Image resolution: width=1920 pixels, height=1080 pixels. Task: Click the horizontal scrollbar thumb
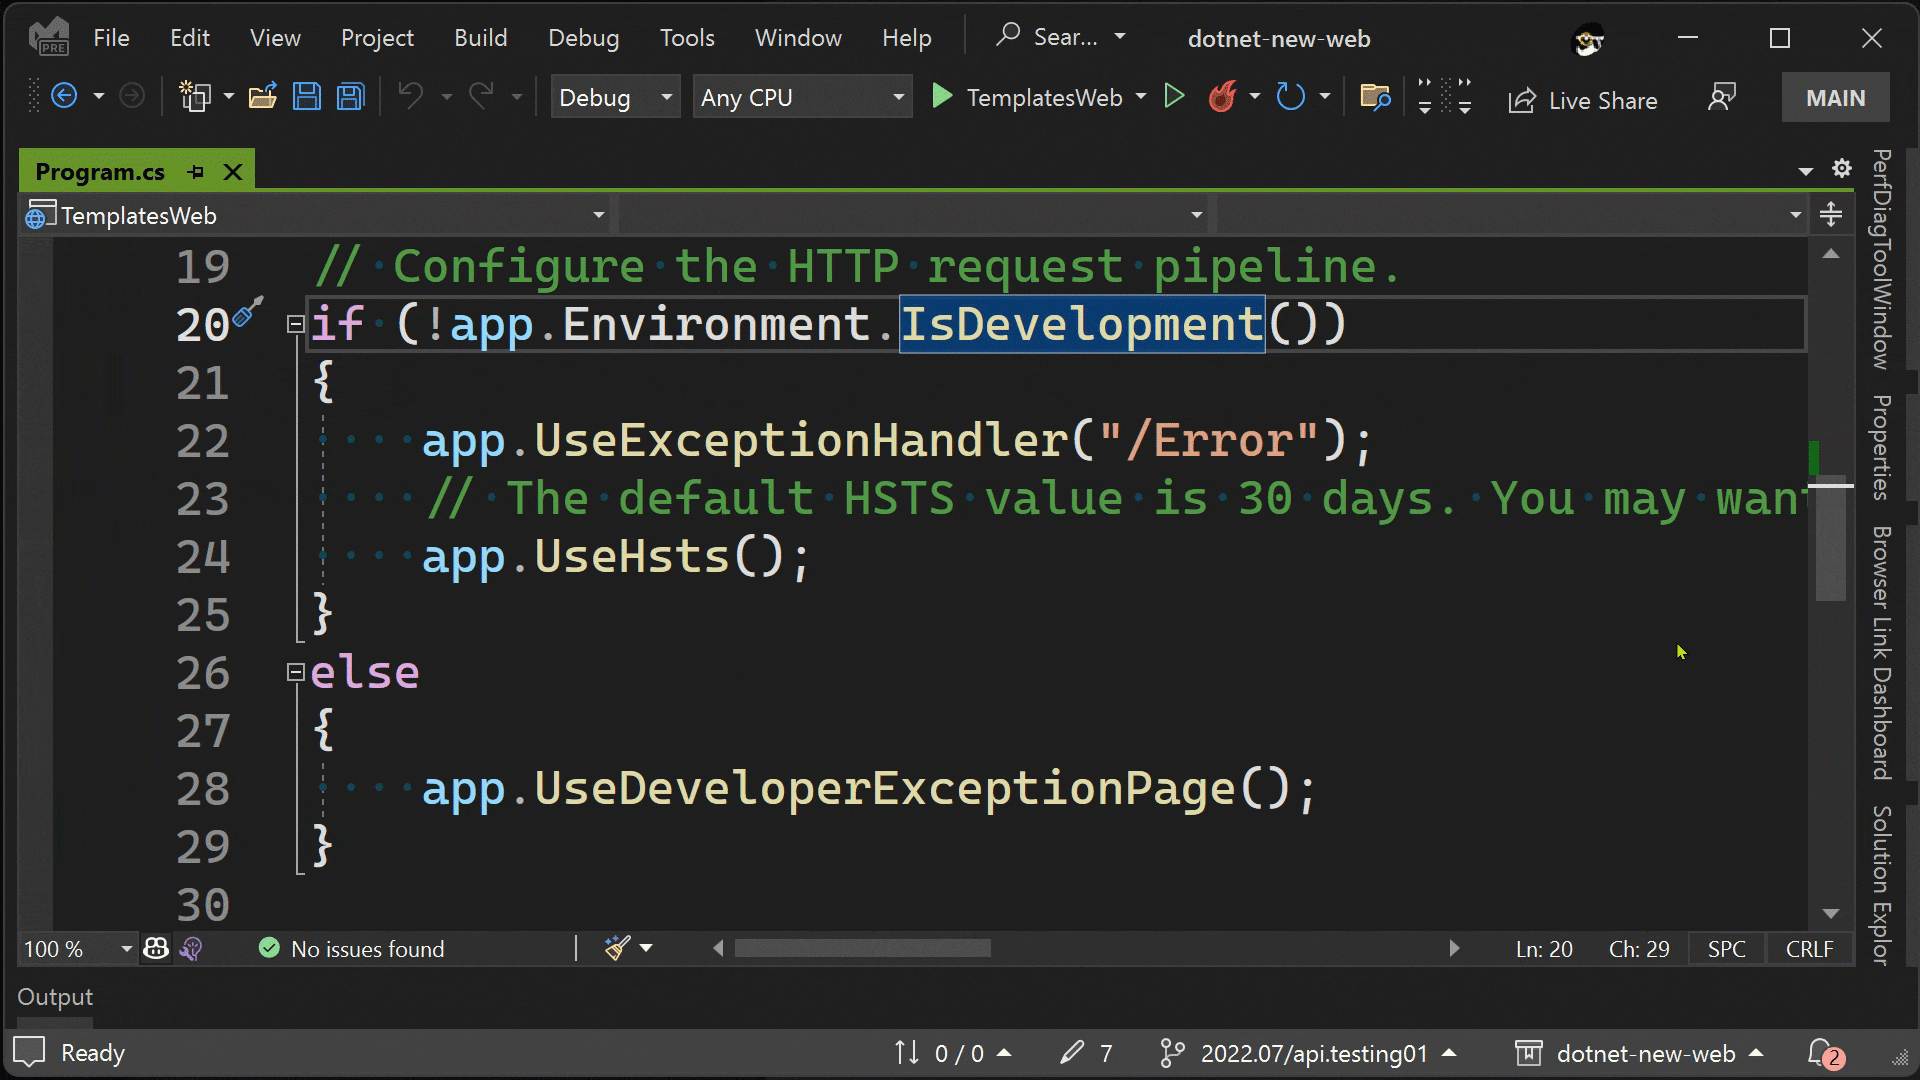click(x=862, y=948)
